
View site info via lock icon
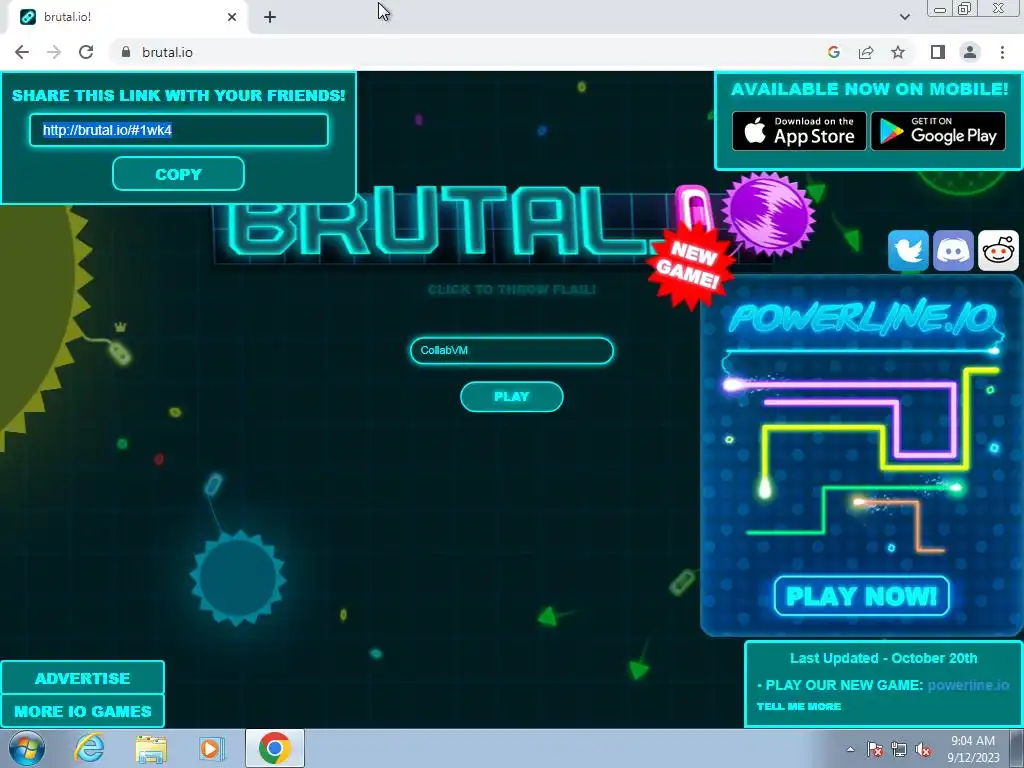[126, 52]
